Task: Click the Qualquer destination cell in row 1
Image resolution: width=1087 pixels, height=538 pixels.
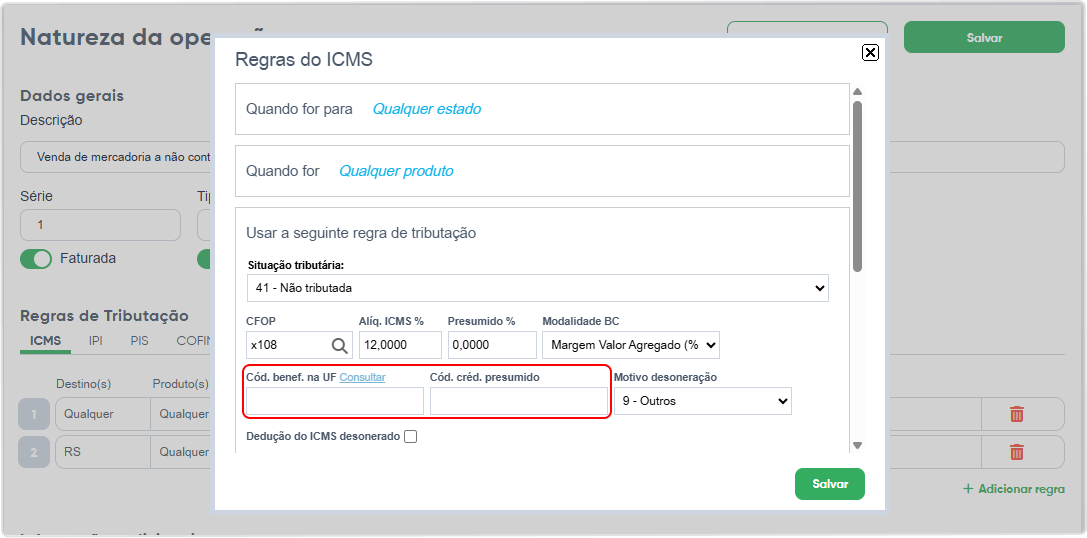Action: click(103, 415)
